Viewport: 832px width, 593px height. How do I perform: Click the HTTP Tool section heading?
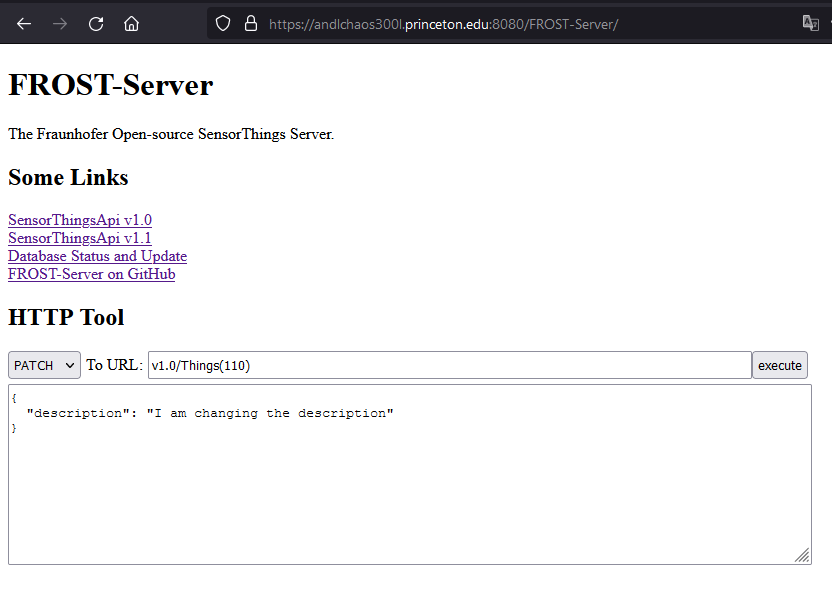66,318
